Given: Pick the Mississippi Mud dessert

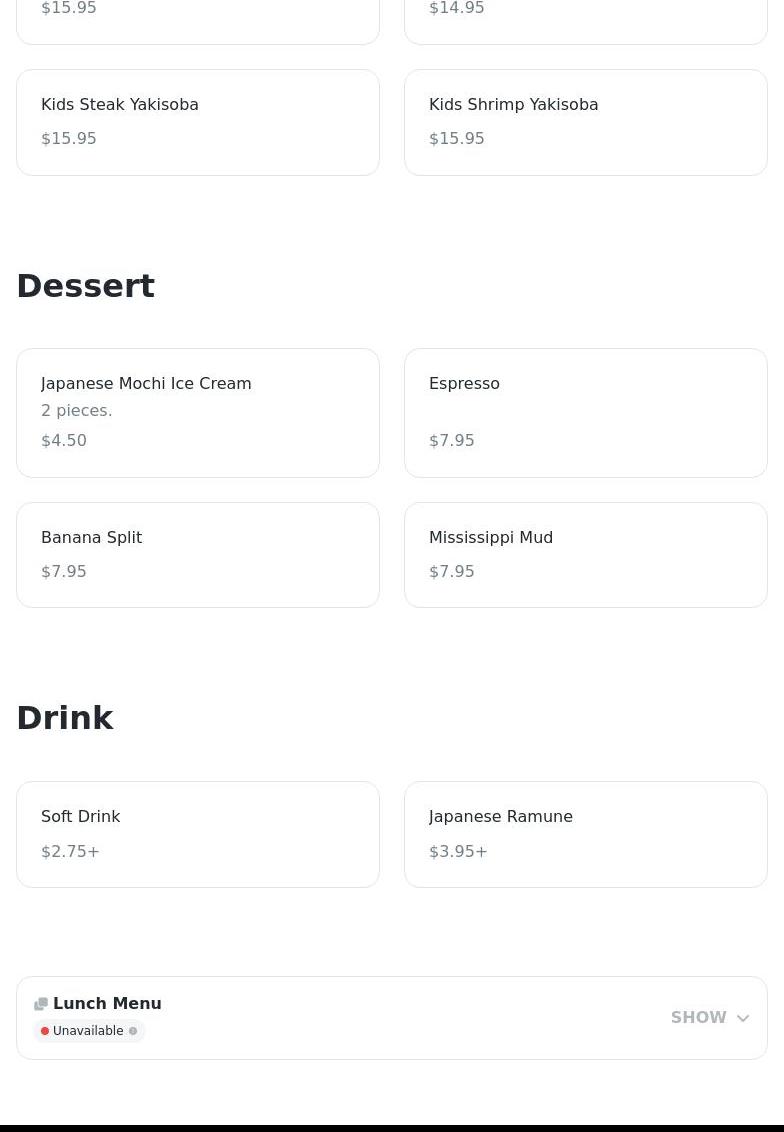Looking at the screenshot, I should tap(585, 554).
